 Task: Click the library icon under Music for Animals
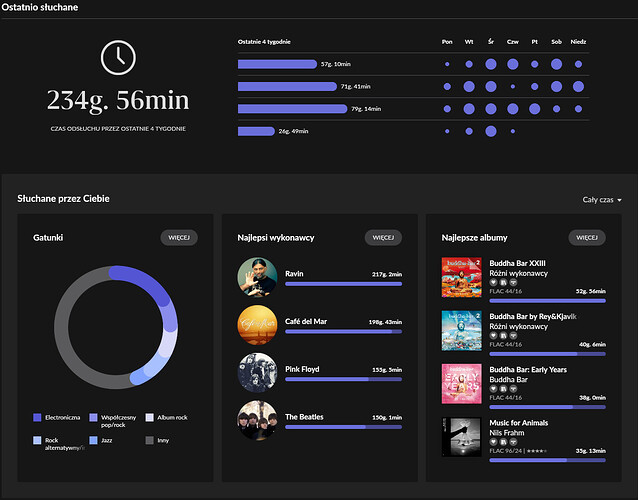pyautogui.click(x=503, y=442)
